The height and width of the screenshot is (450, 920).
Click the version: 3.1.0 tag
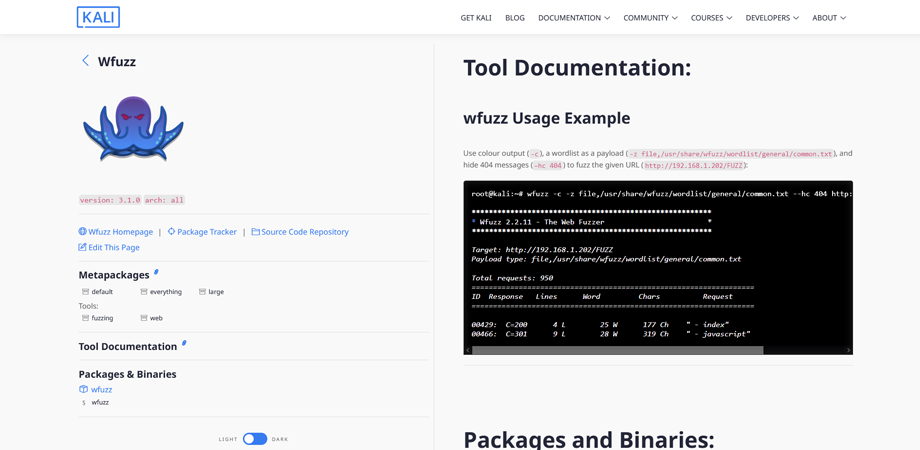pyautogui.click(x=110, y=200)
